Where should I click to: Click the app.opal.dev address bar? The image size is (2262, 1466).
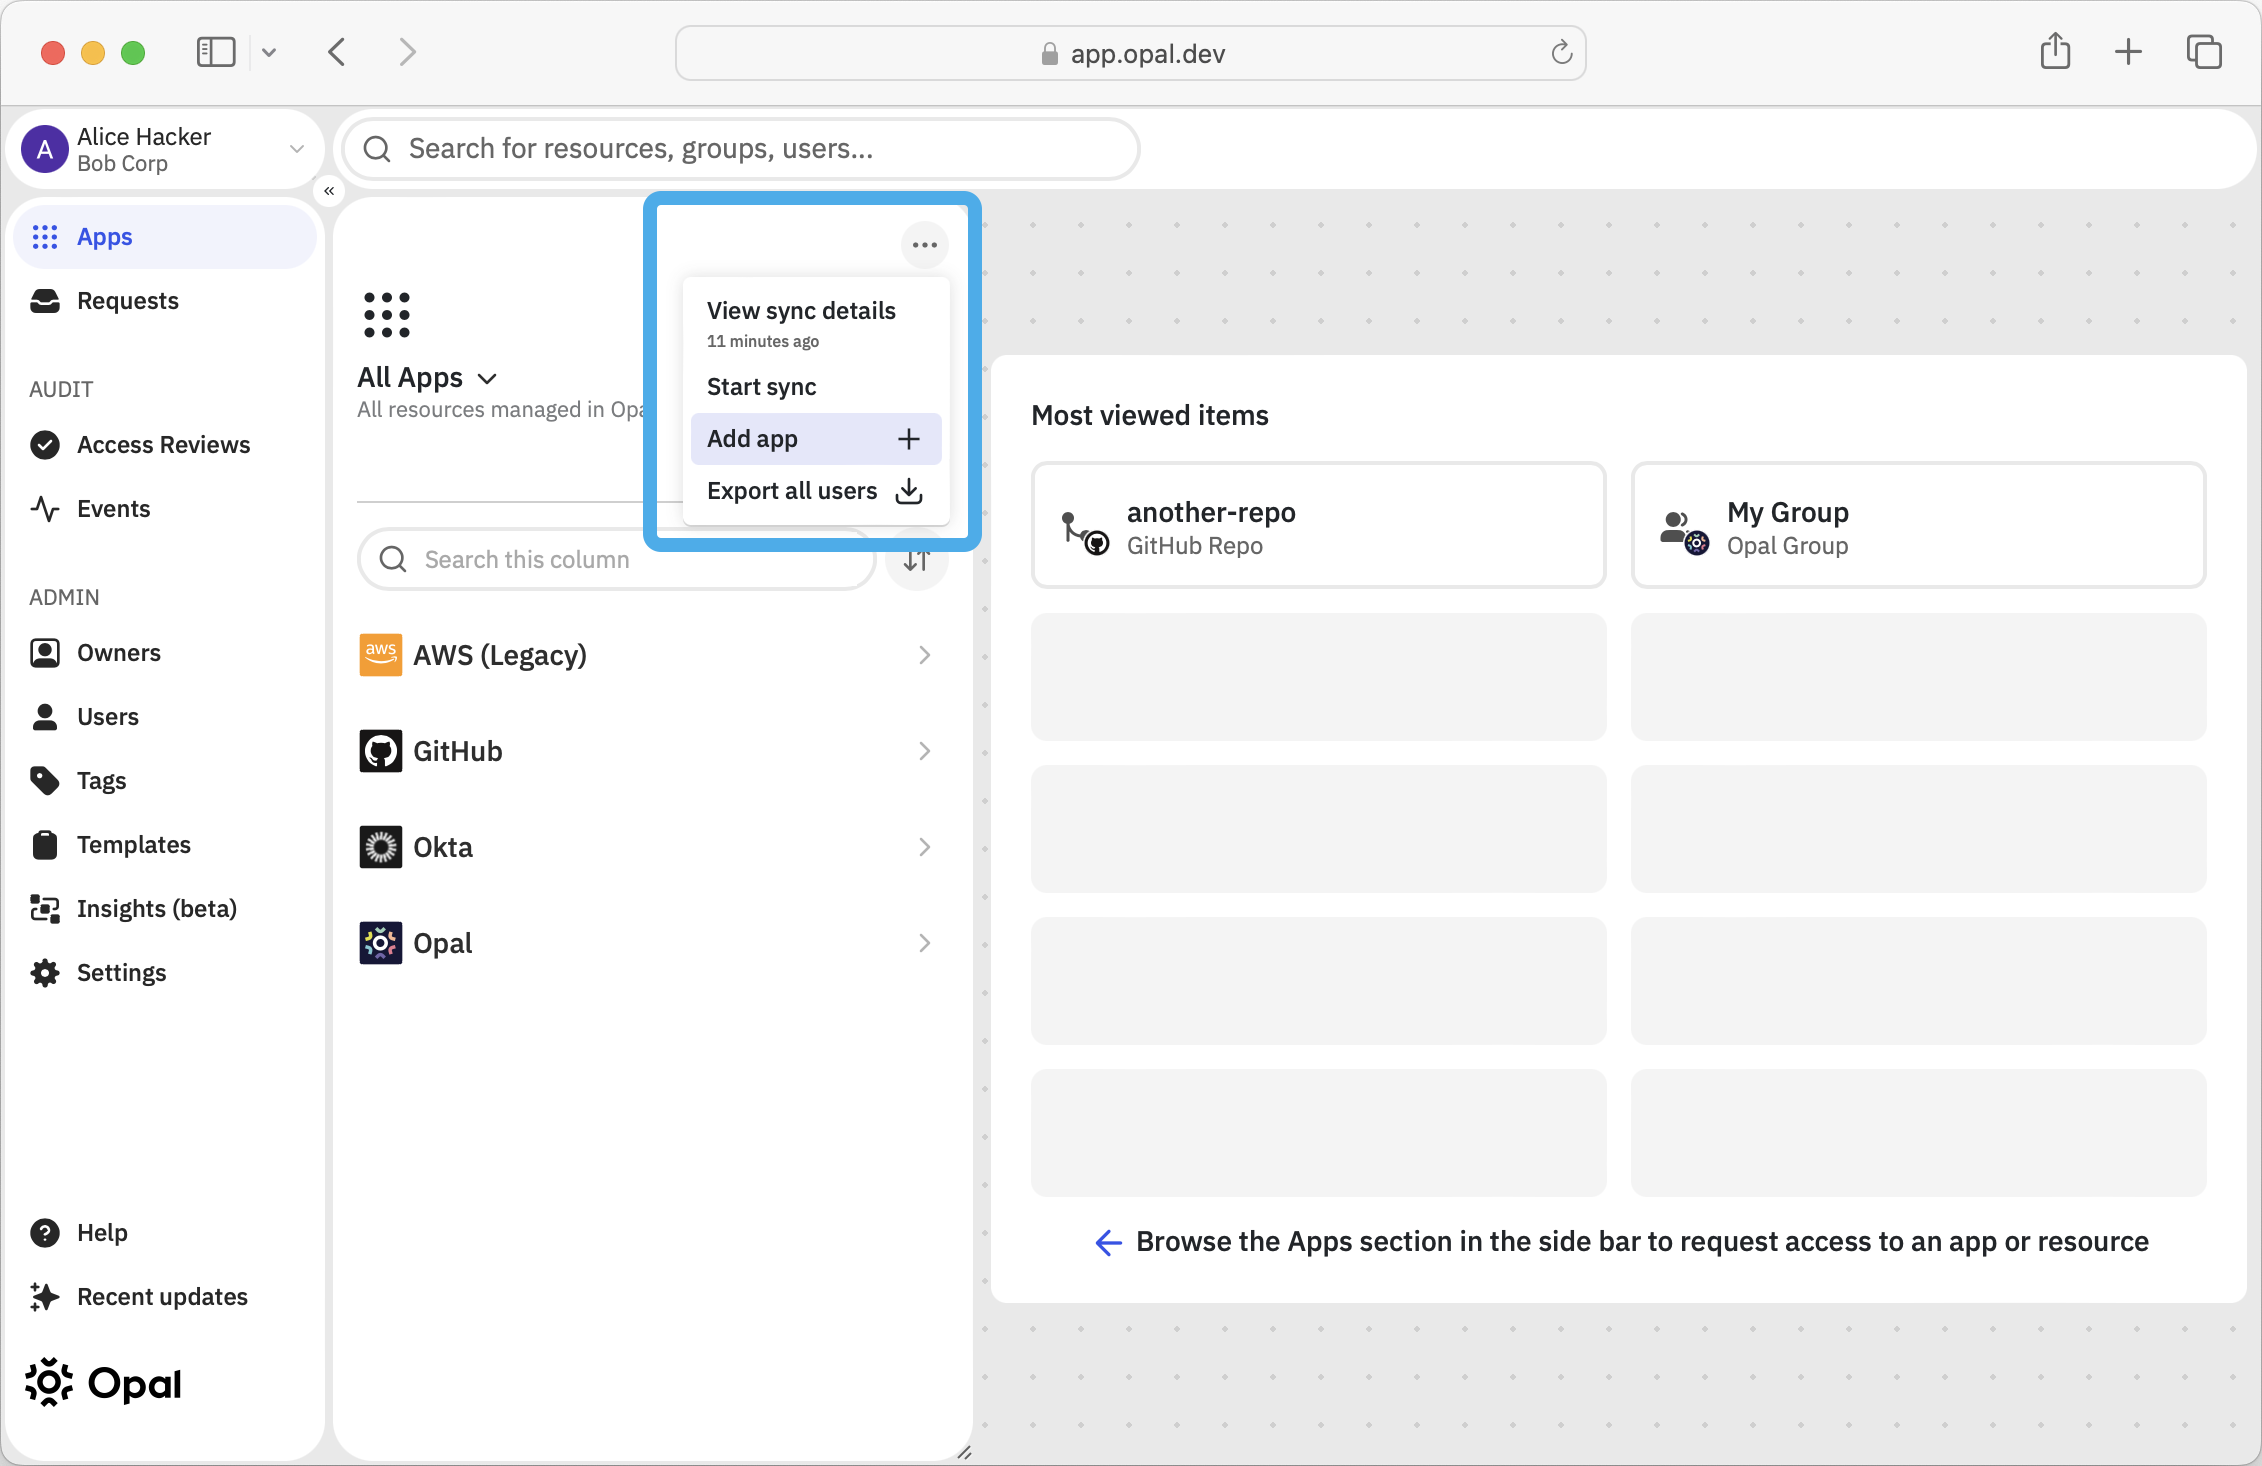1131,53
